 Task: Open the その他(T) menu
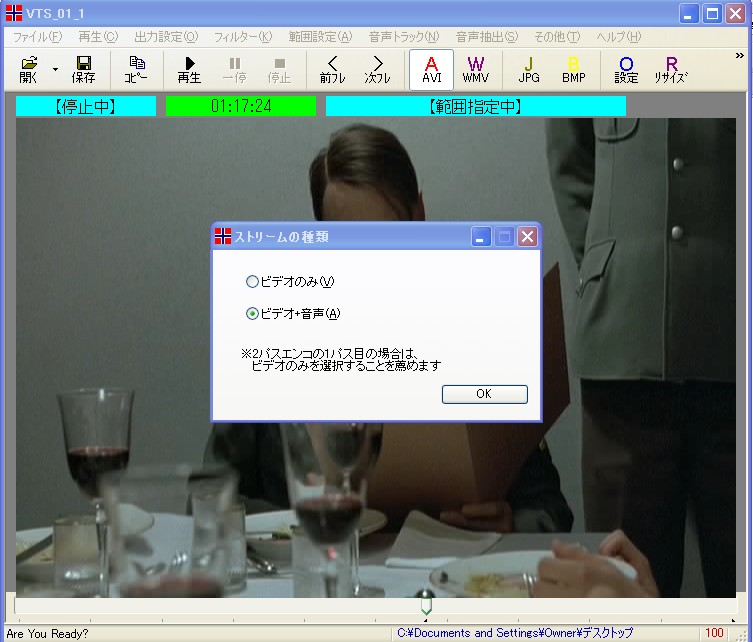coord(557,37)
